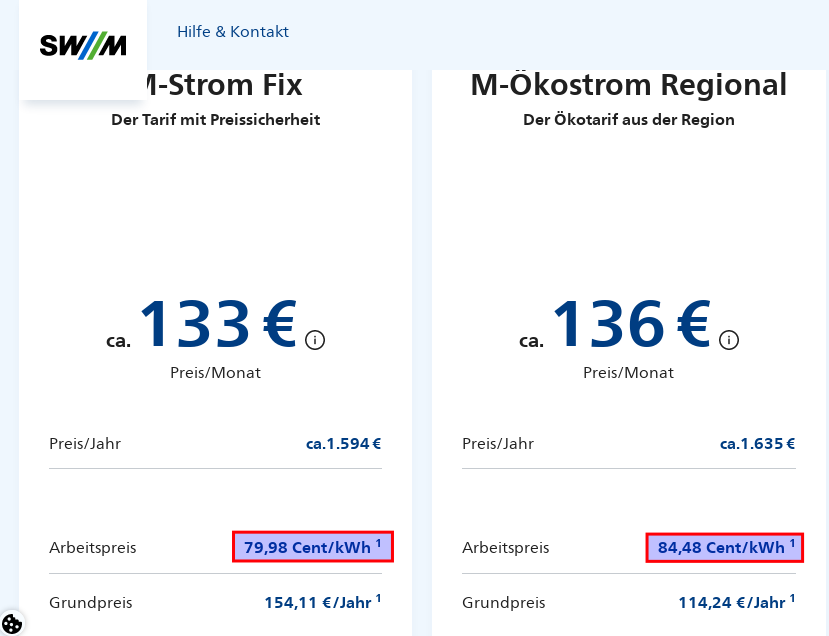Screen dimensions: 829x636
Task: Click the large 133 € monthly price
Action: point(215,325)
